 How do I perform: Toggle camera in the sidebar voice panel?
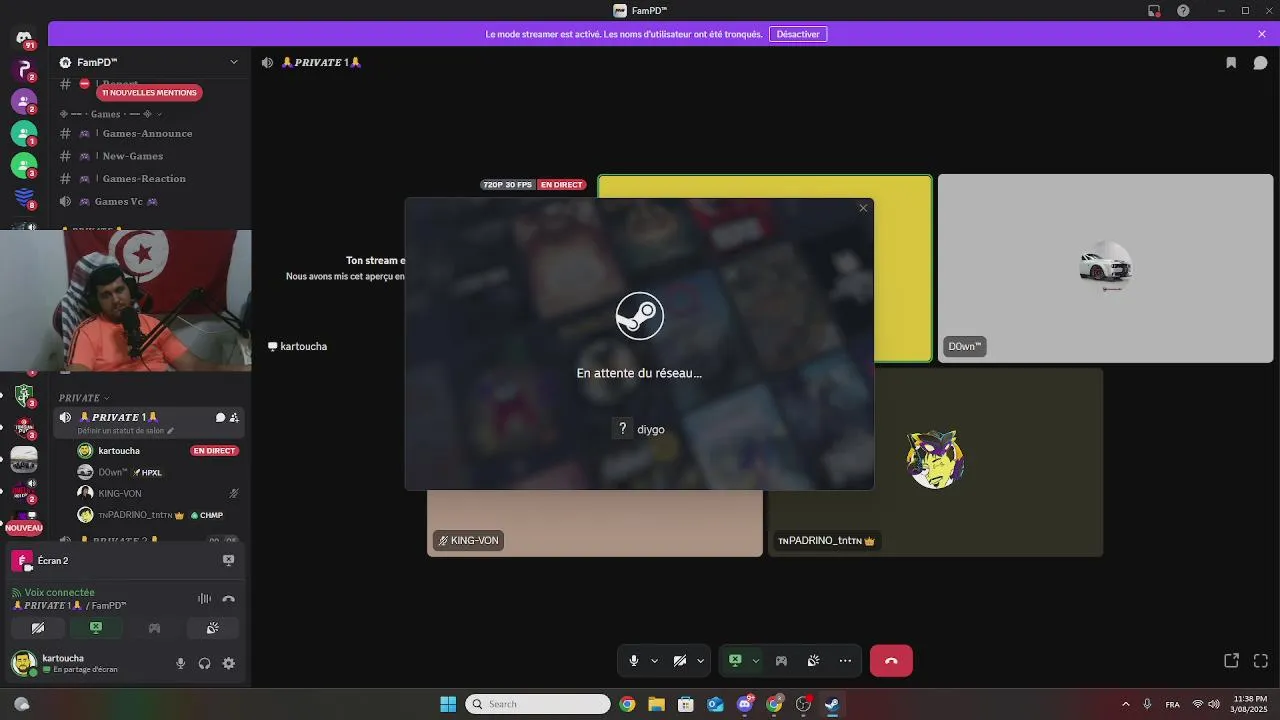point(38,628)
